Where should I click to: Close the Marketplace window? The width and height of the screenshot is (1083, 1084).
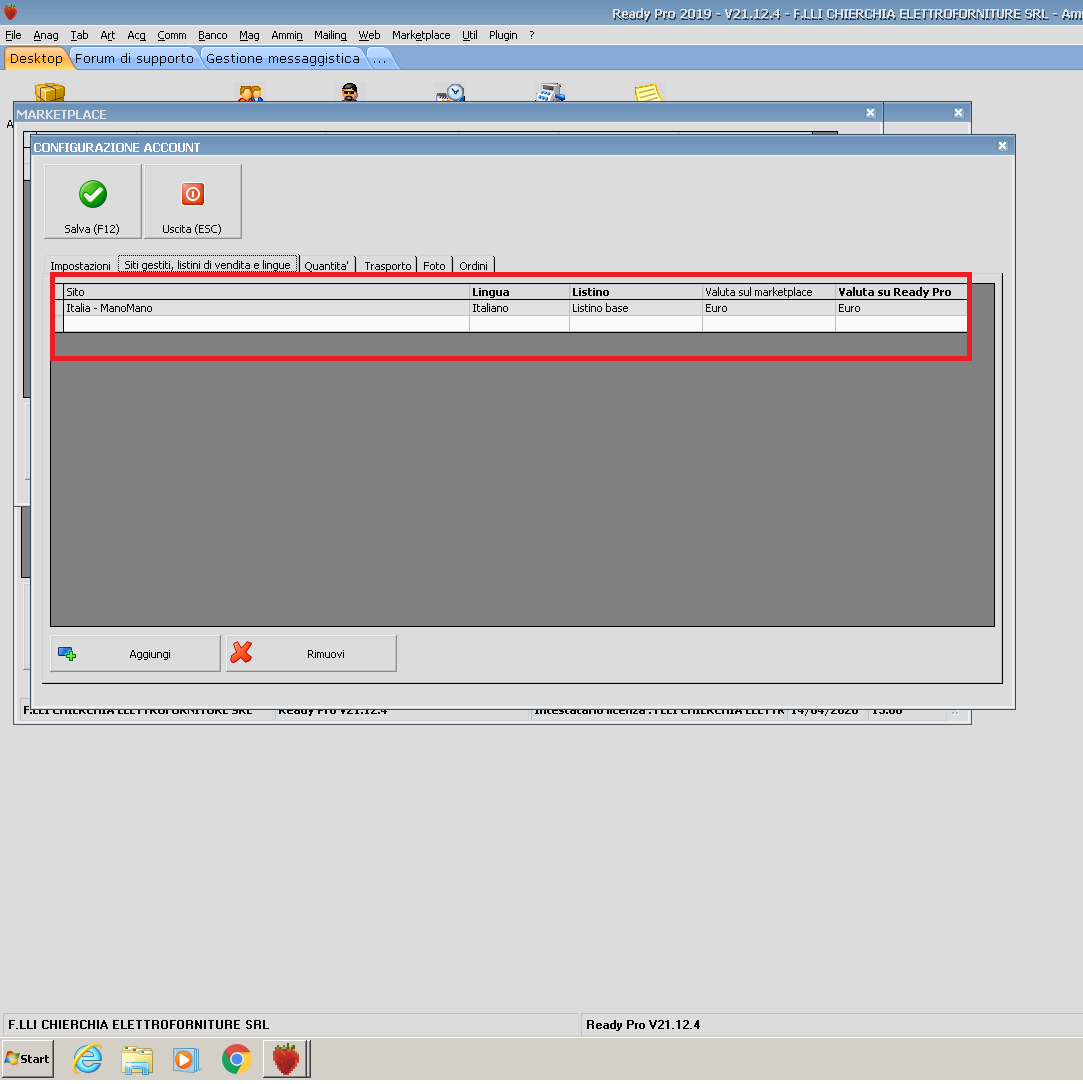(870, 113)
